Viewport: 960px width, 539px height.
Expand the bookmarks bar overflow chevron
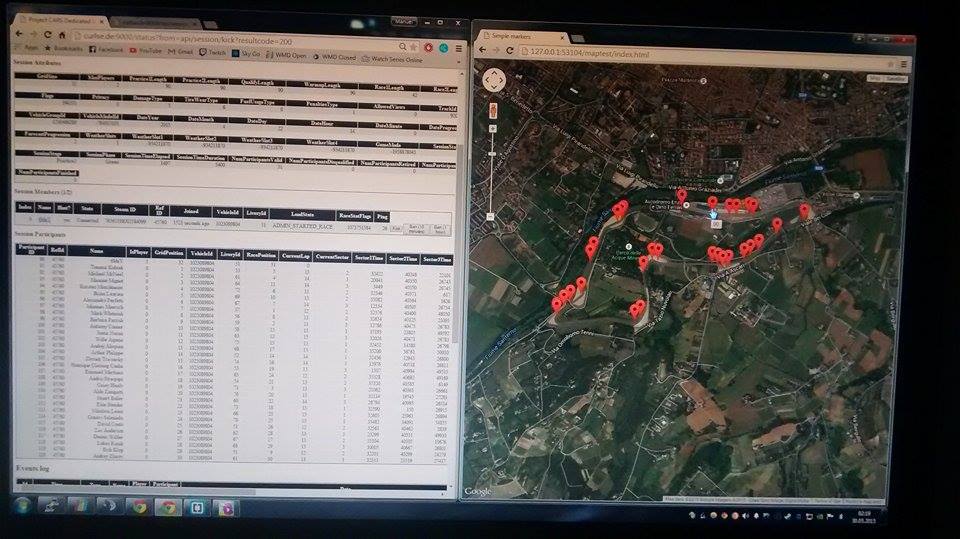[x=460, y=59]
